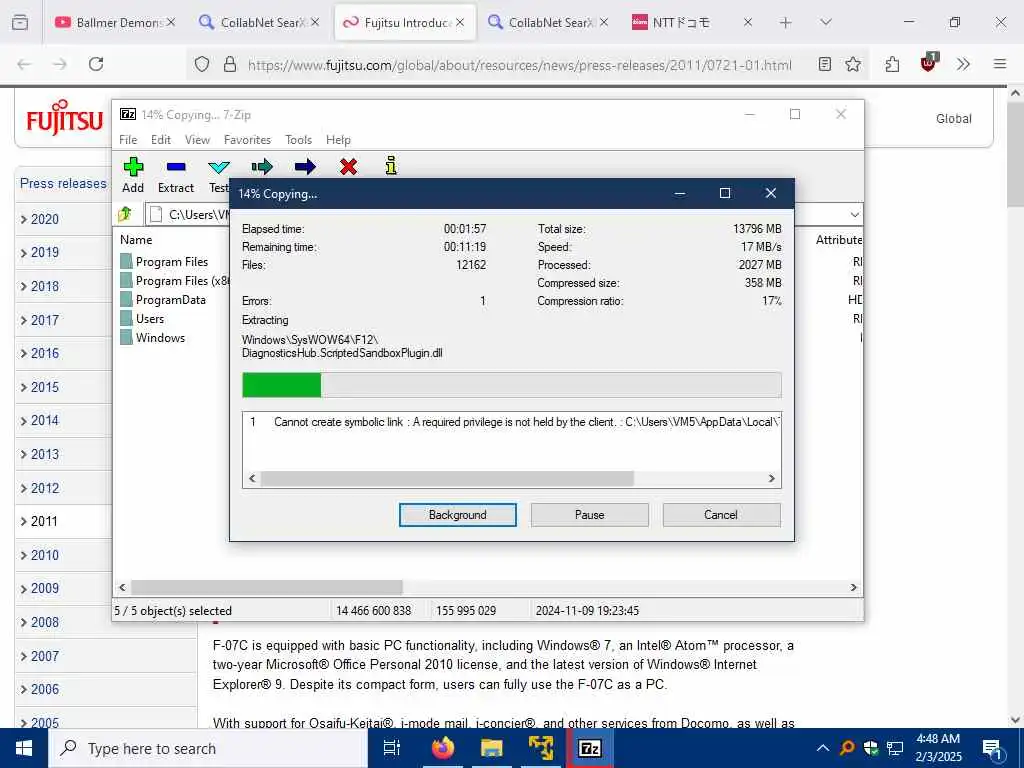Click the Users folder icon

tap(126, 319)
